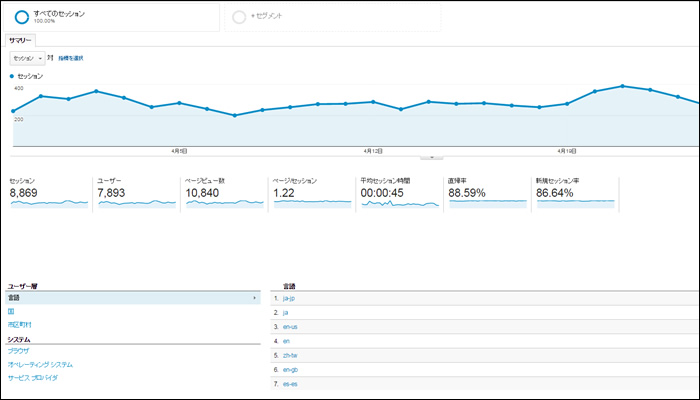Click the 指標を選択 link
700x400 pixels.
[x=71, y=58]
